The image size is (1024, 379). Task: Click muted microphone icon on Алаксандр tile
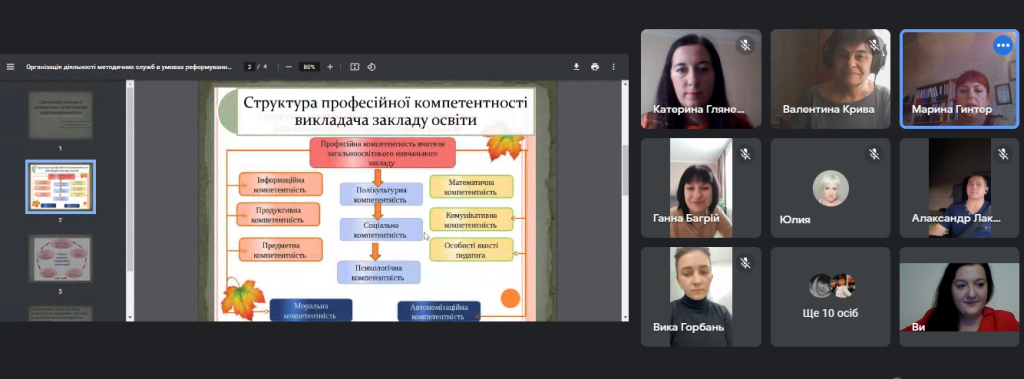pos(1003,154)
